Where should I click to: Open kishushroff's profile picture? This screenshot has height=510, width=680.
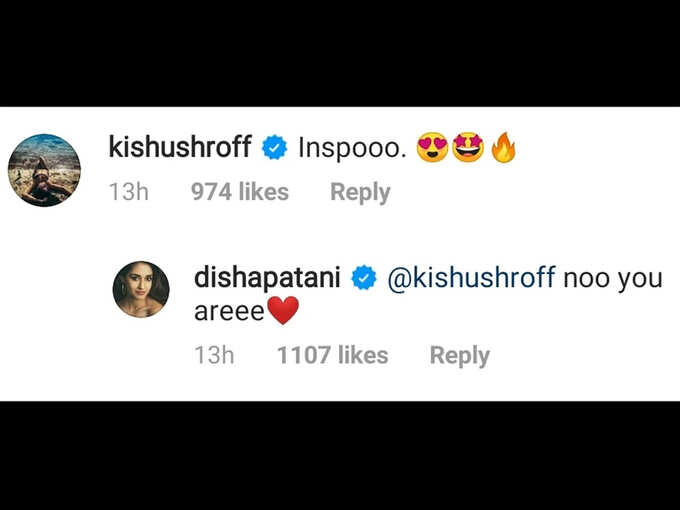click(x=44, y=170)
